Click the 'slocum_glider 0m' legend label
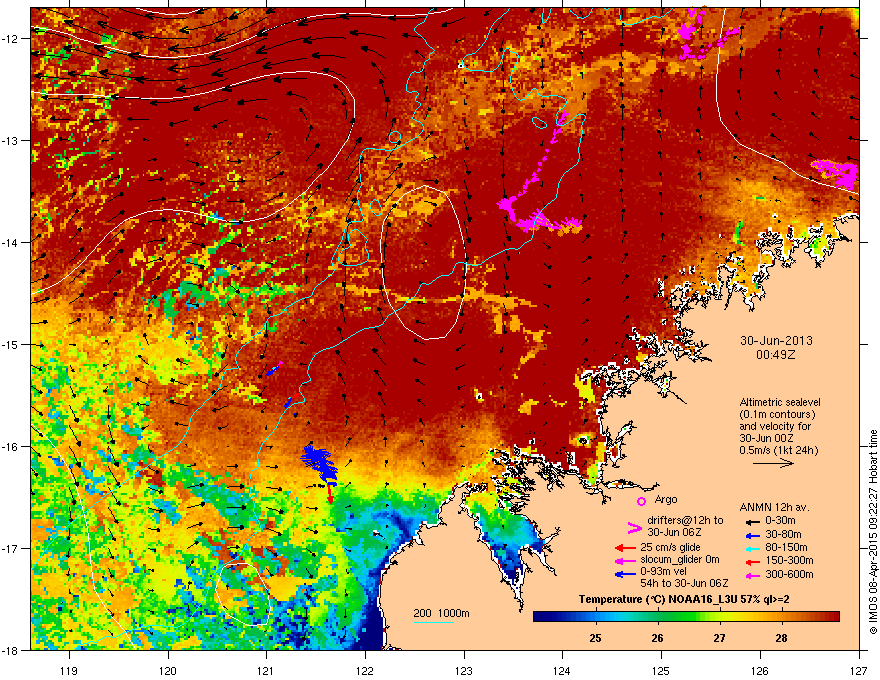Viewport: 880px width, 680px height. click(680, 560)
